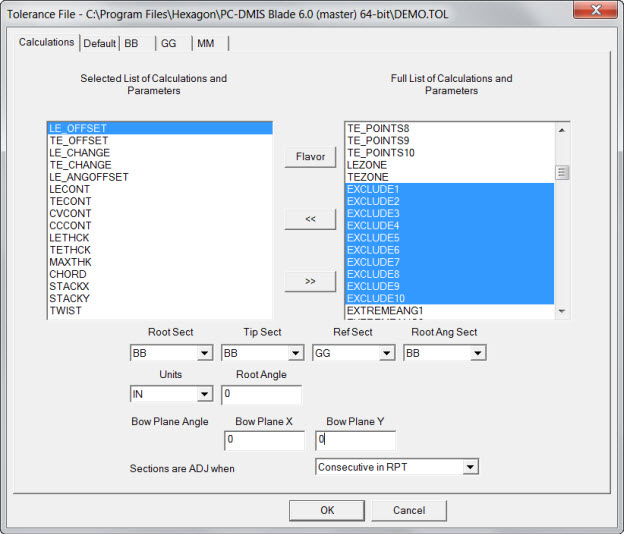Image resolution: width=624 pixels, height=534 pixels.
Task: Expand the Ref Sect dropdown
Action: point(386,353)
